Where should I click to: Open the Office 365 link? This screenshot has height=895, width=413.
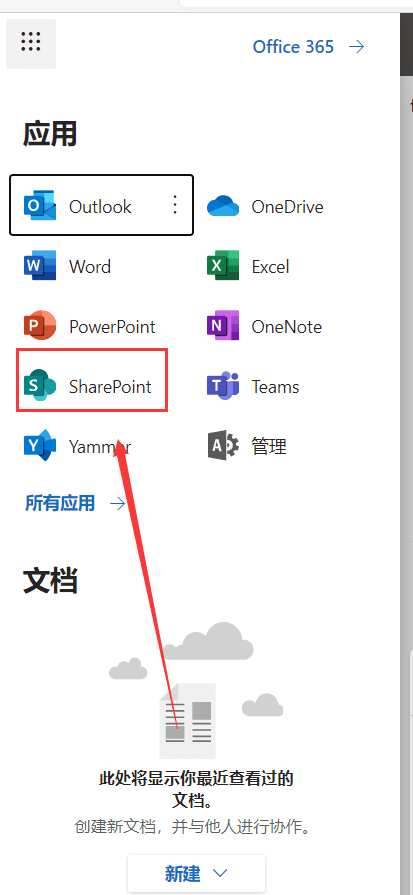(x=293, y=47)
